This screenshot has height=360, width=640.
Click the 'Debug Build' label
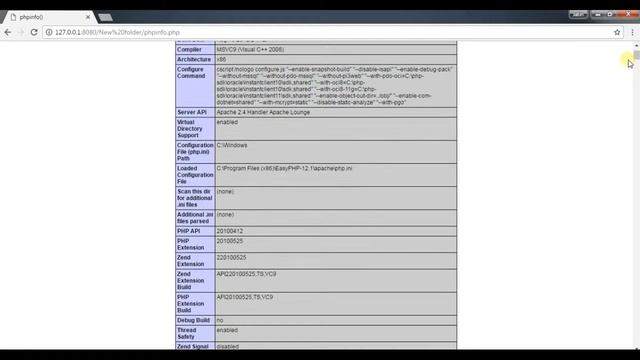pyautogui.click(x=193, y=320)
